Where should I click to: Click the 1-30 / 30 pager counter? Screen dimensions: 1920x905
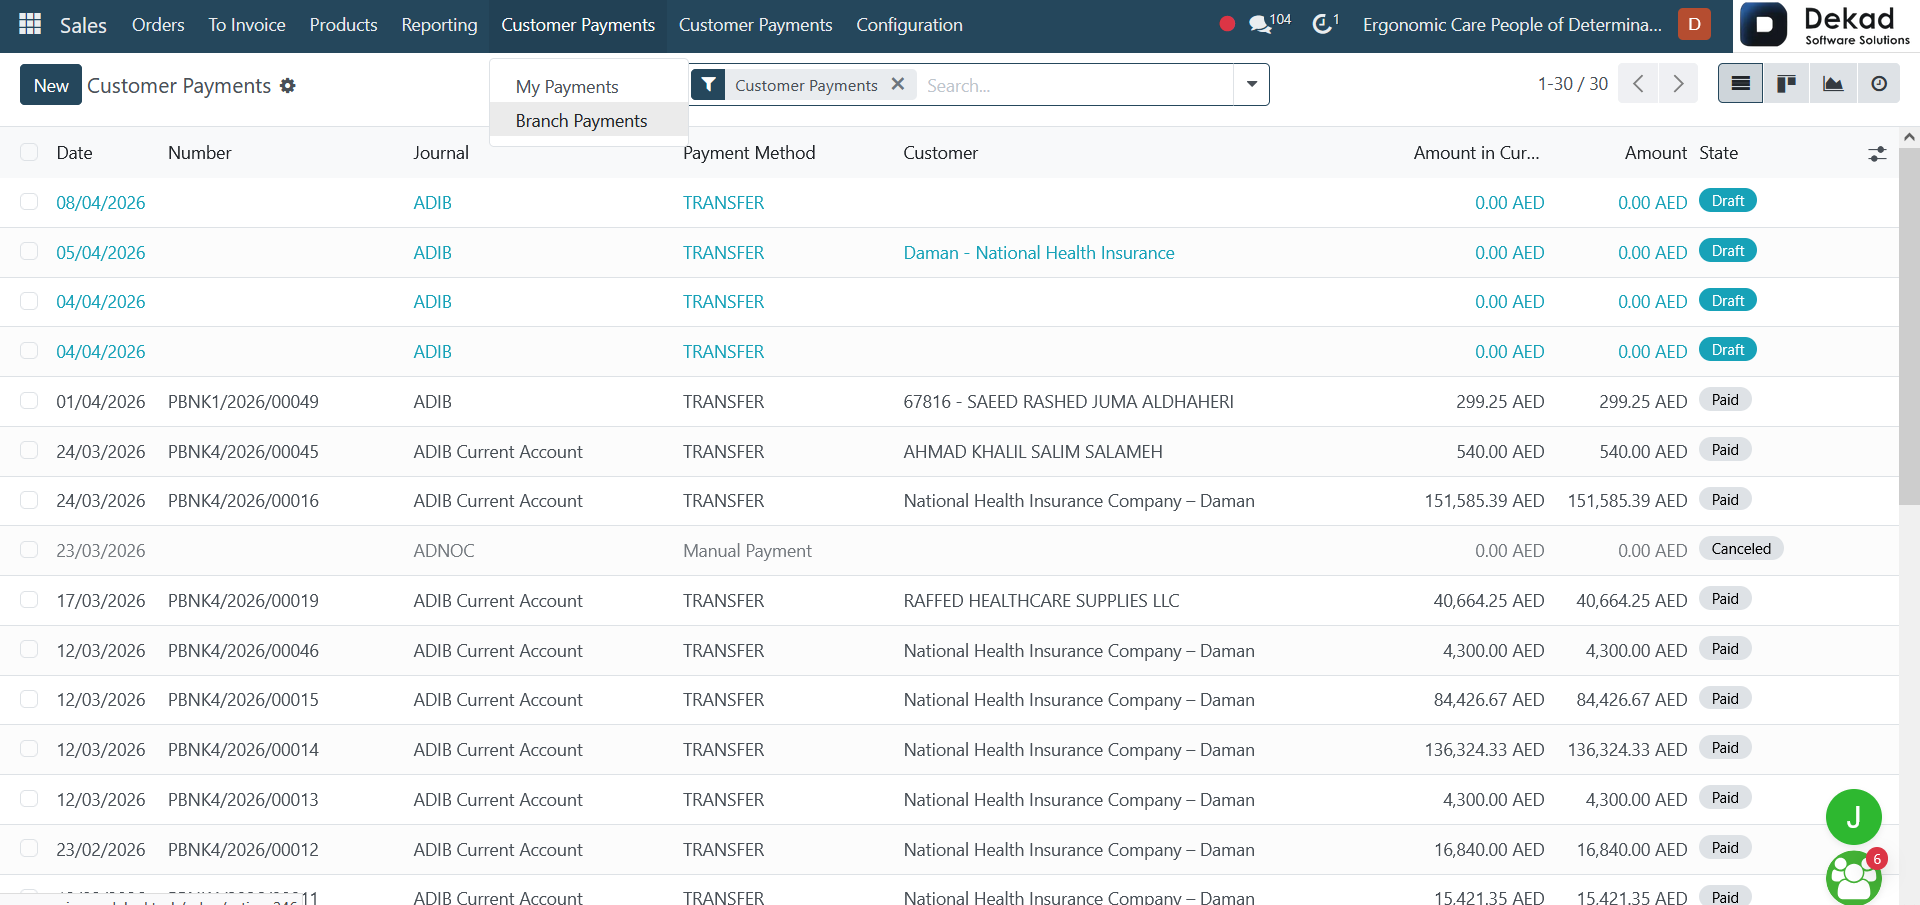1573,84
